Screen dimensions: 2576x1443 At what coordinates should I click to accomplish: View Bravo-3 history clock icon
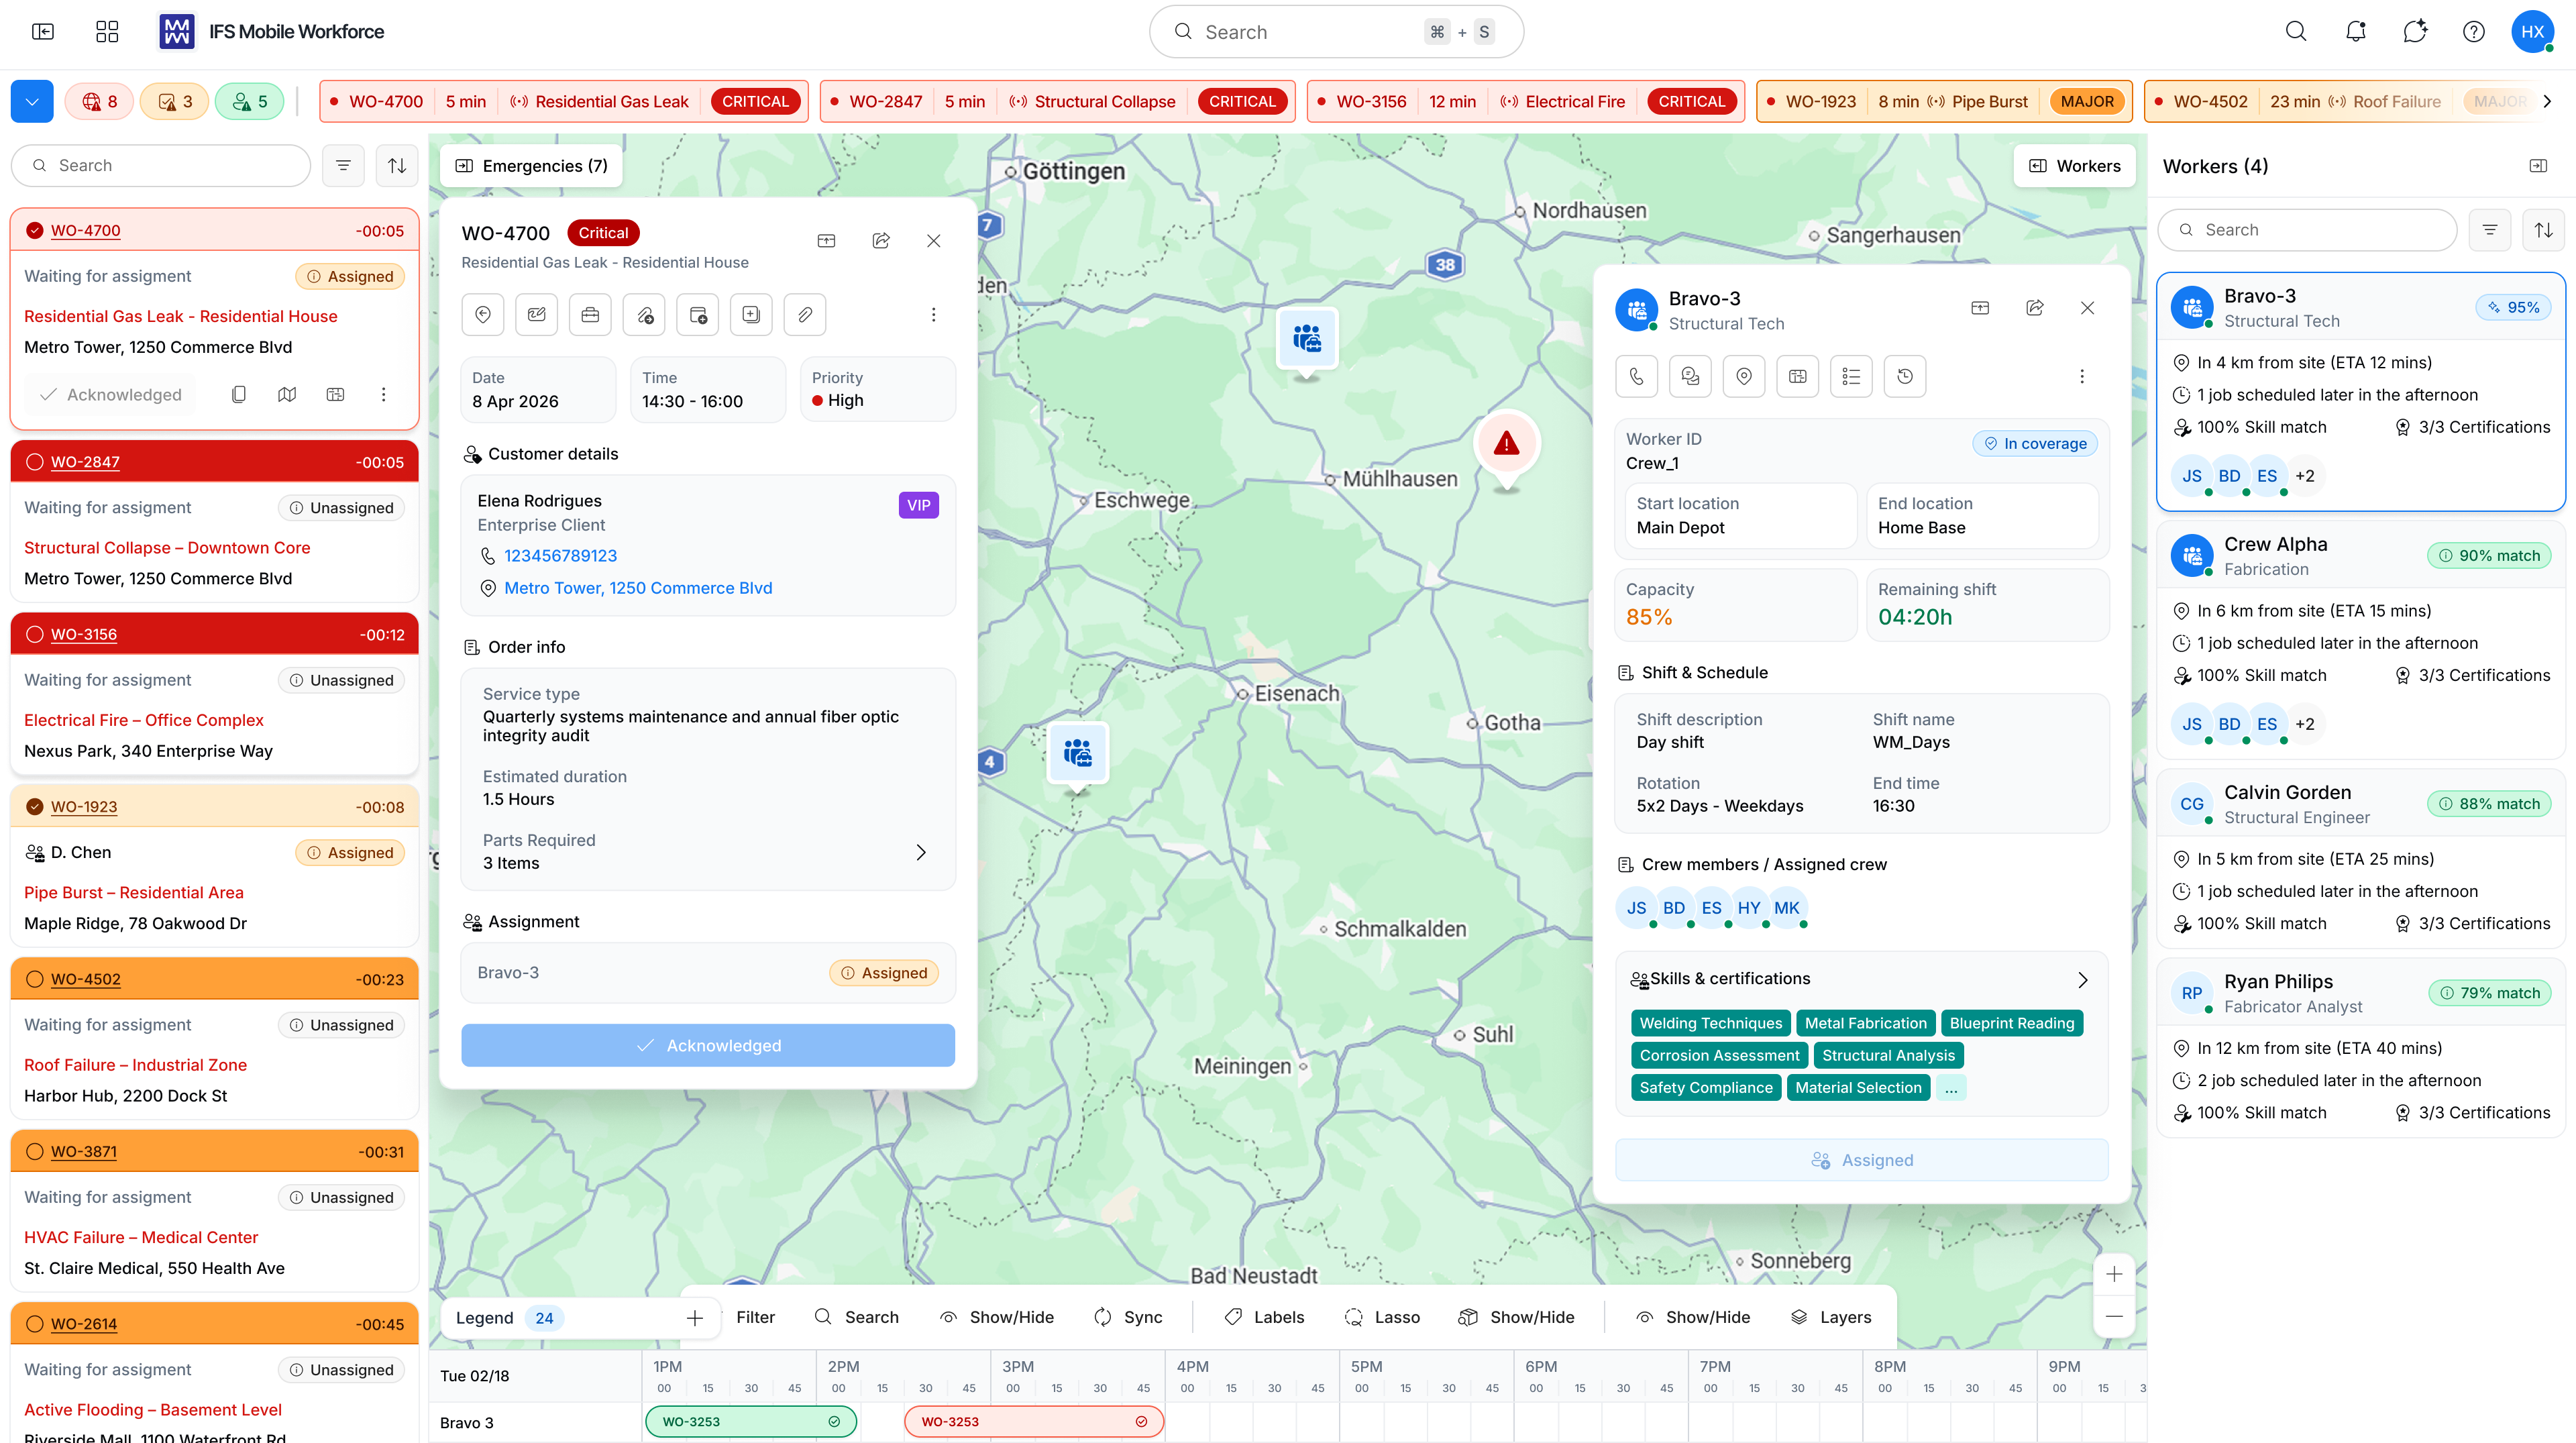(x=1905, y=377)
